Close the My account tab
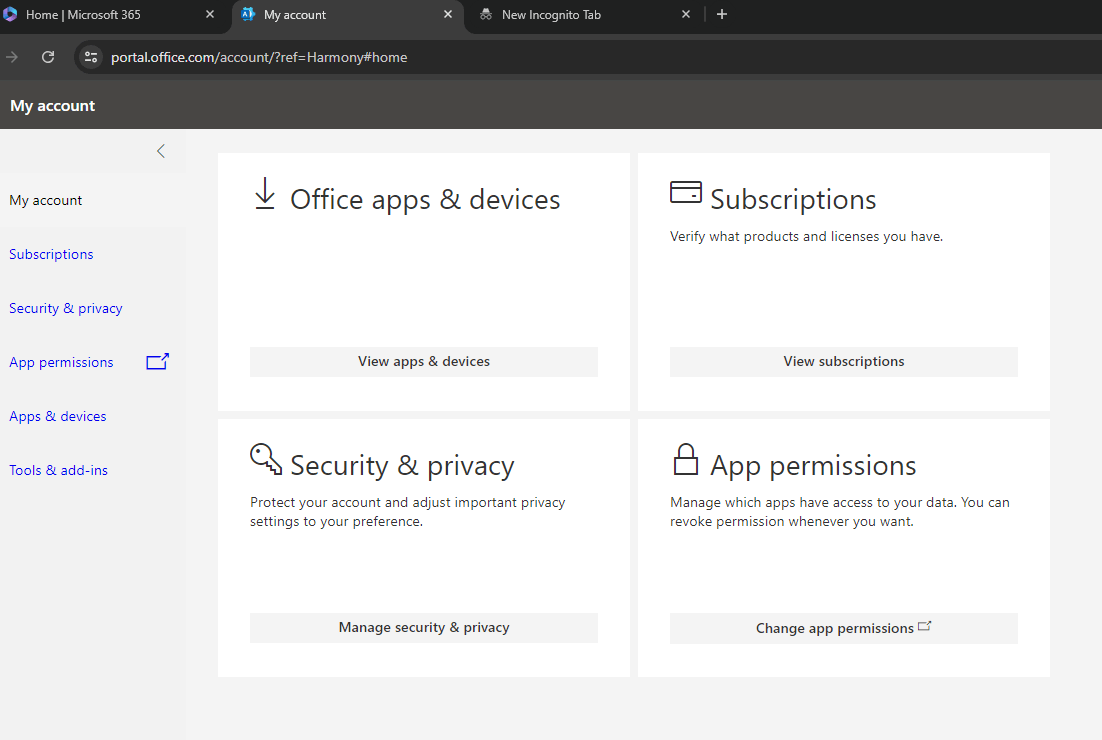Viewport: 1102px width, 740px height. click(448, 14)
